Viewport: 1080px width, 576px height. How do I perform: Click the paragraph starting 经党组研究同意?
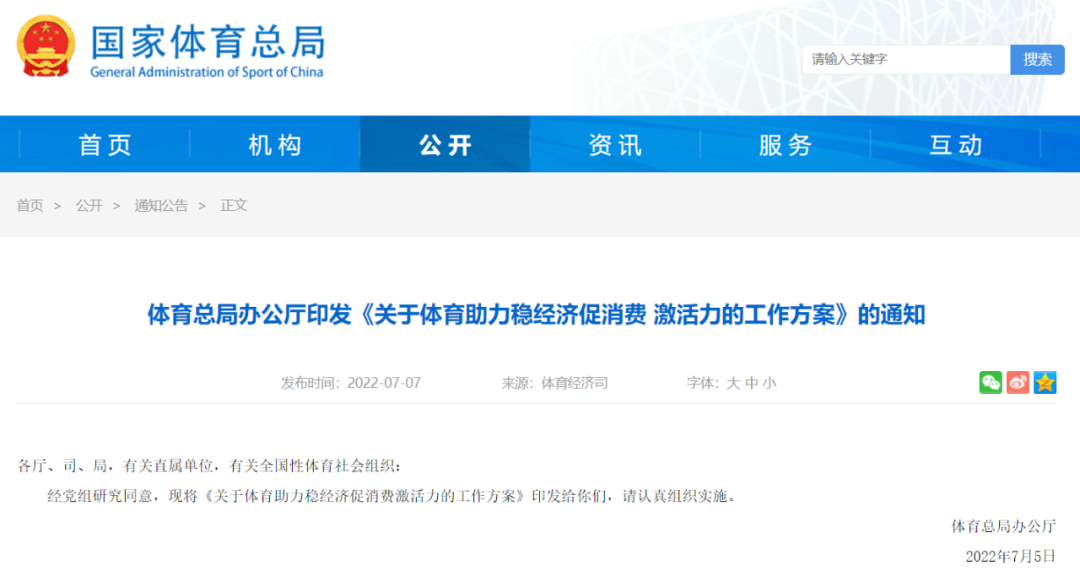pos(394,496)
